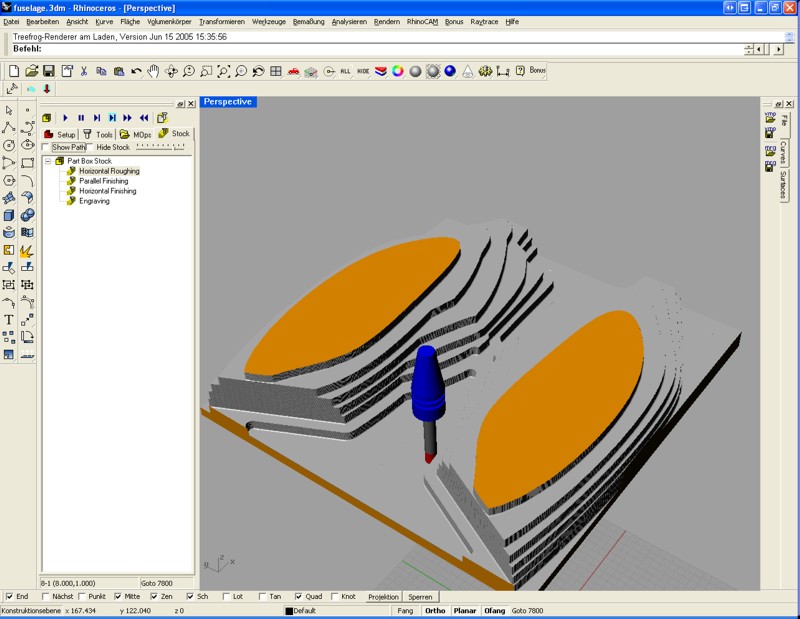
Task: Enable the Knot object snap
Action: point(335,596)
